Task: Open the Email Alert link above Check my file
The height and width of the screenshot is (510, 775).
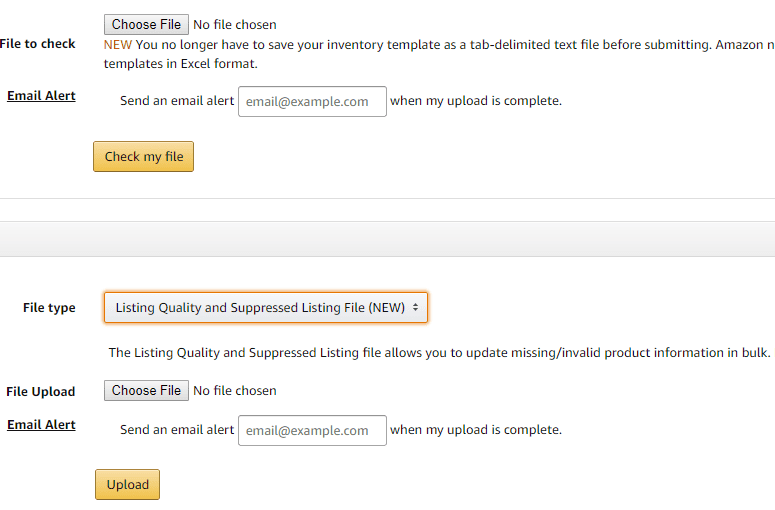Action: point(41,96)
